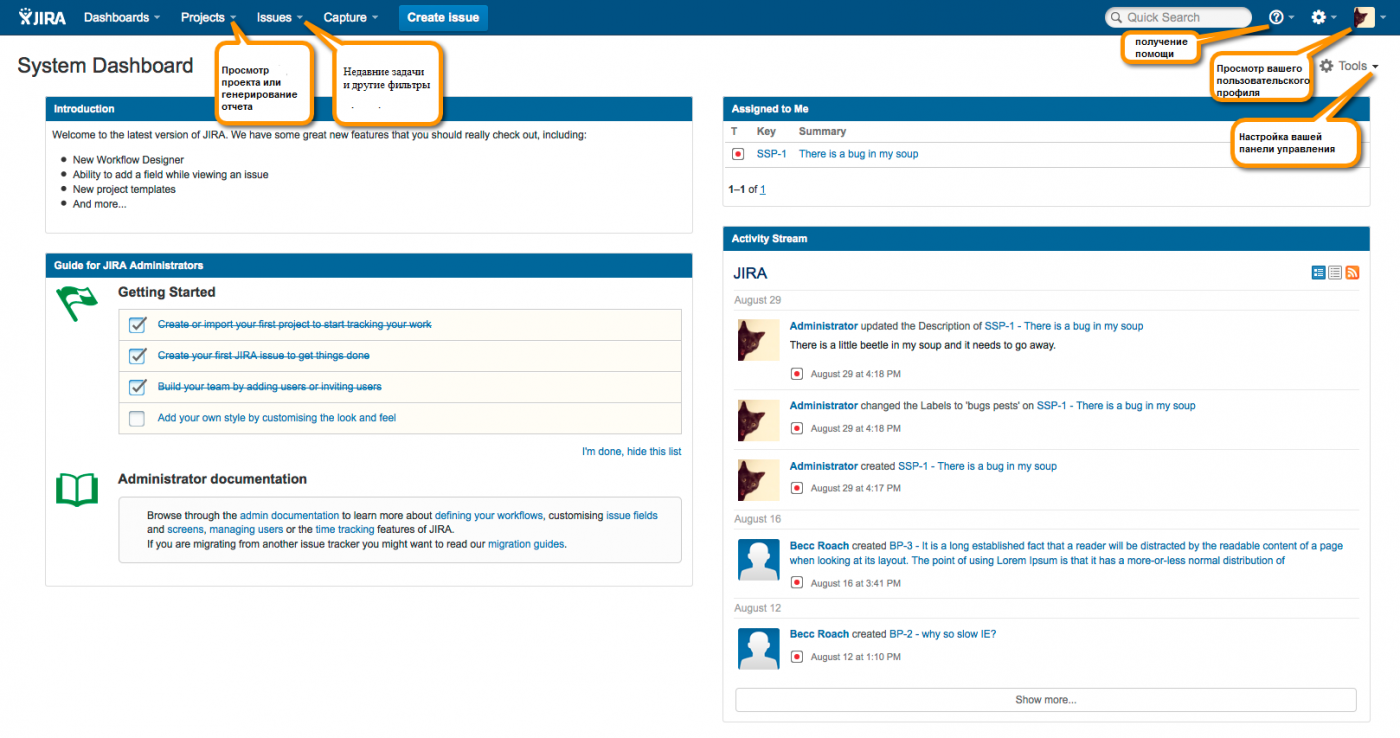Click in the Quick Search field

[x=1180, y=17]
